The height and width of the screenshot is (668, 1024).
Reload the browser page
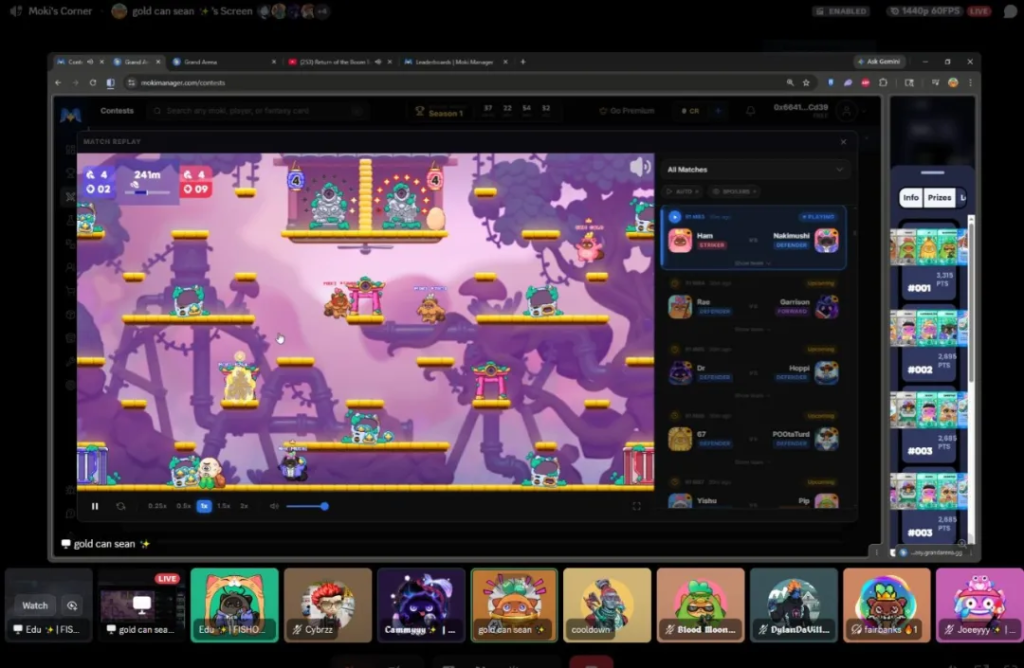coord(93,82)
